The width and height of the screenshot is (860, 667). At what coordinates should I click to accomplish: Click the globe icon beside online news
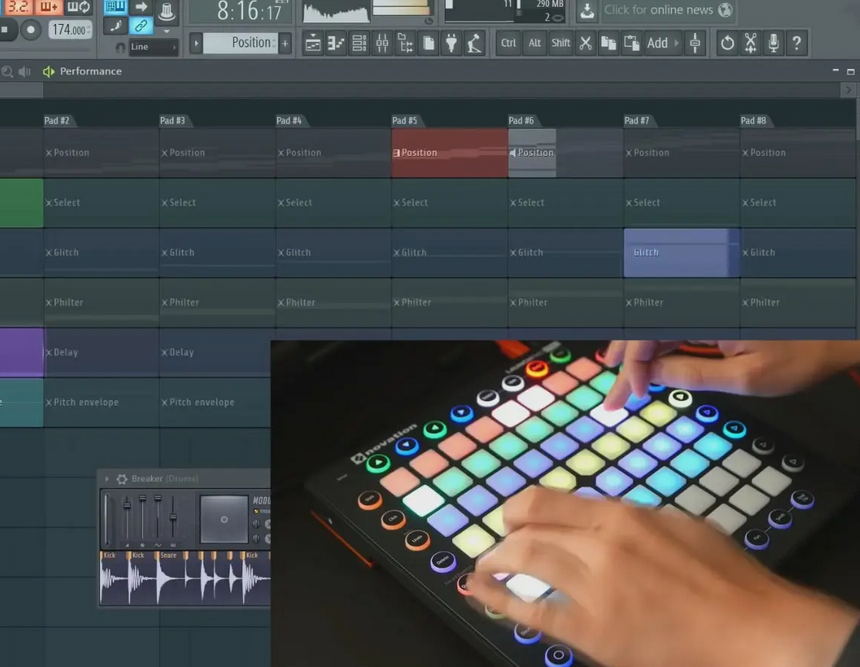725,10
